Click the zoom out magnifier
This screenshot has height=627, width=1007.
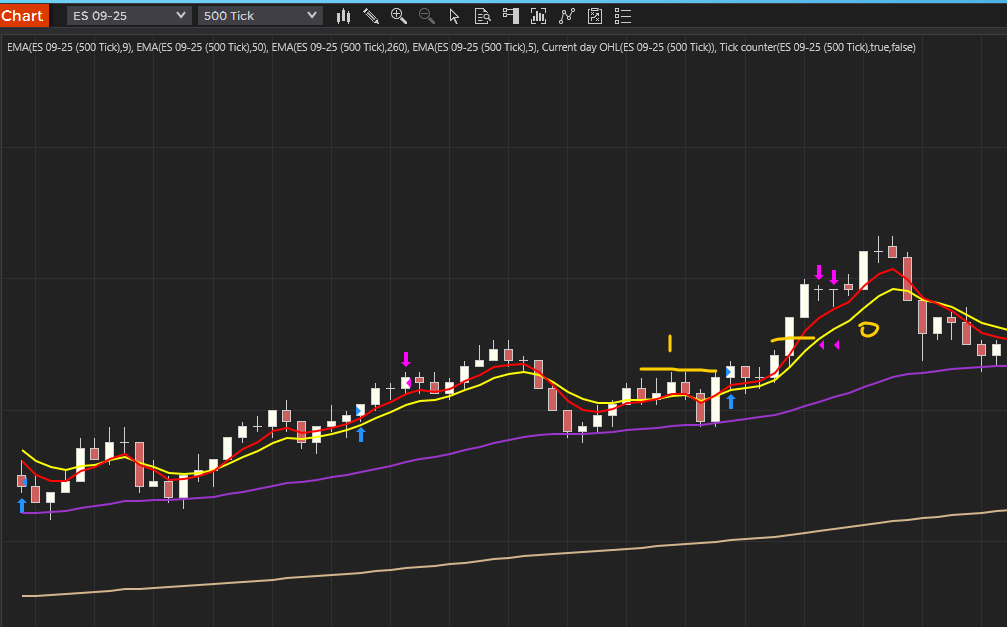pyautogui.click(x=426, y=16)
